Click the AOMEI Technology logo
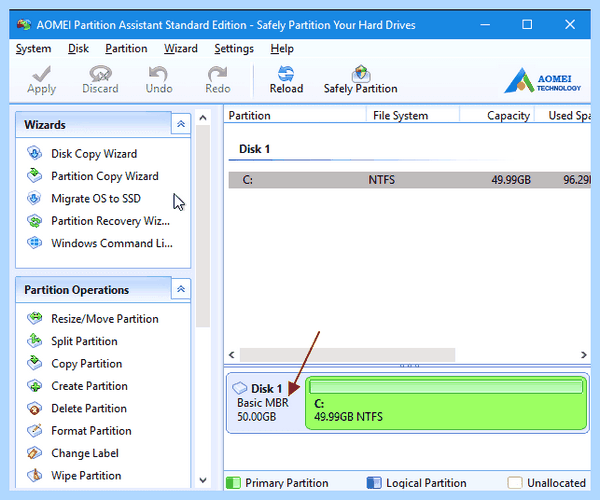The width and height of the screenshot is (600, 500). [542, 81]
